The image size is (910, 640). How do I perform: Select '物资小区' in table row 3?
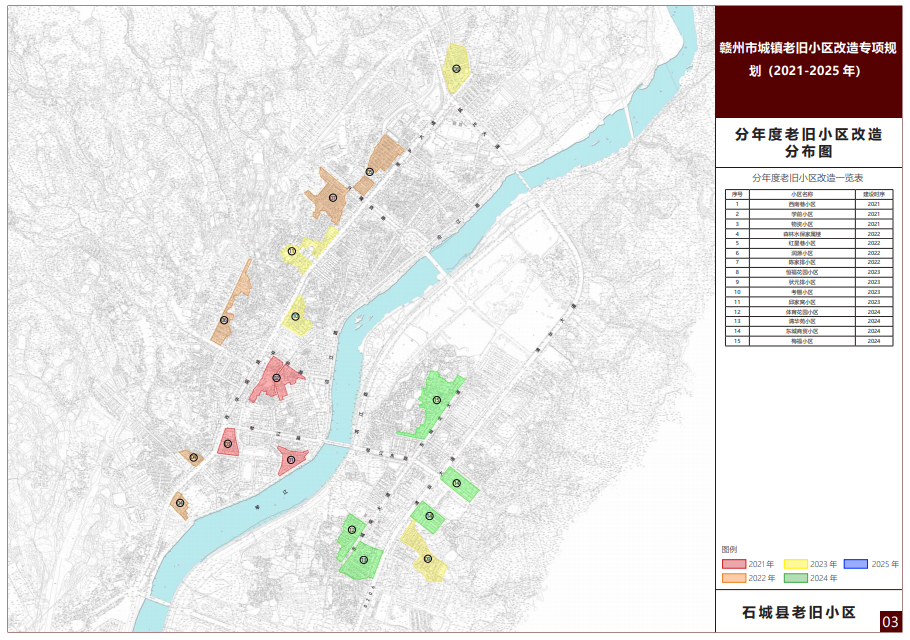pyautogui.click(x=802, y=224)
